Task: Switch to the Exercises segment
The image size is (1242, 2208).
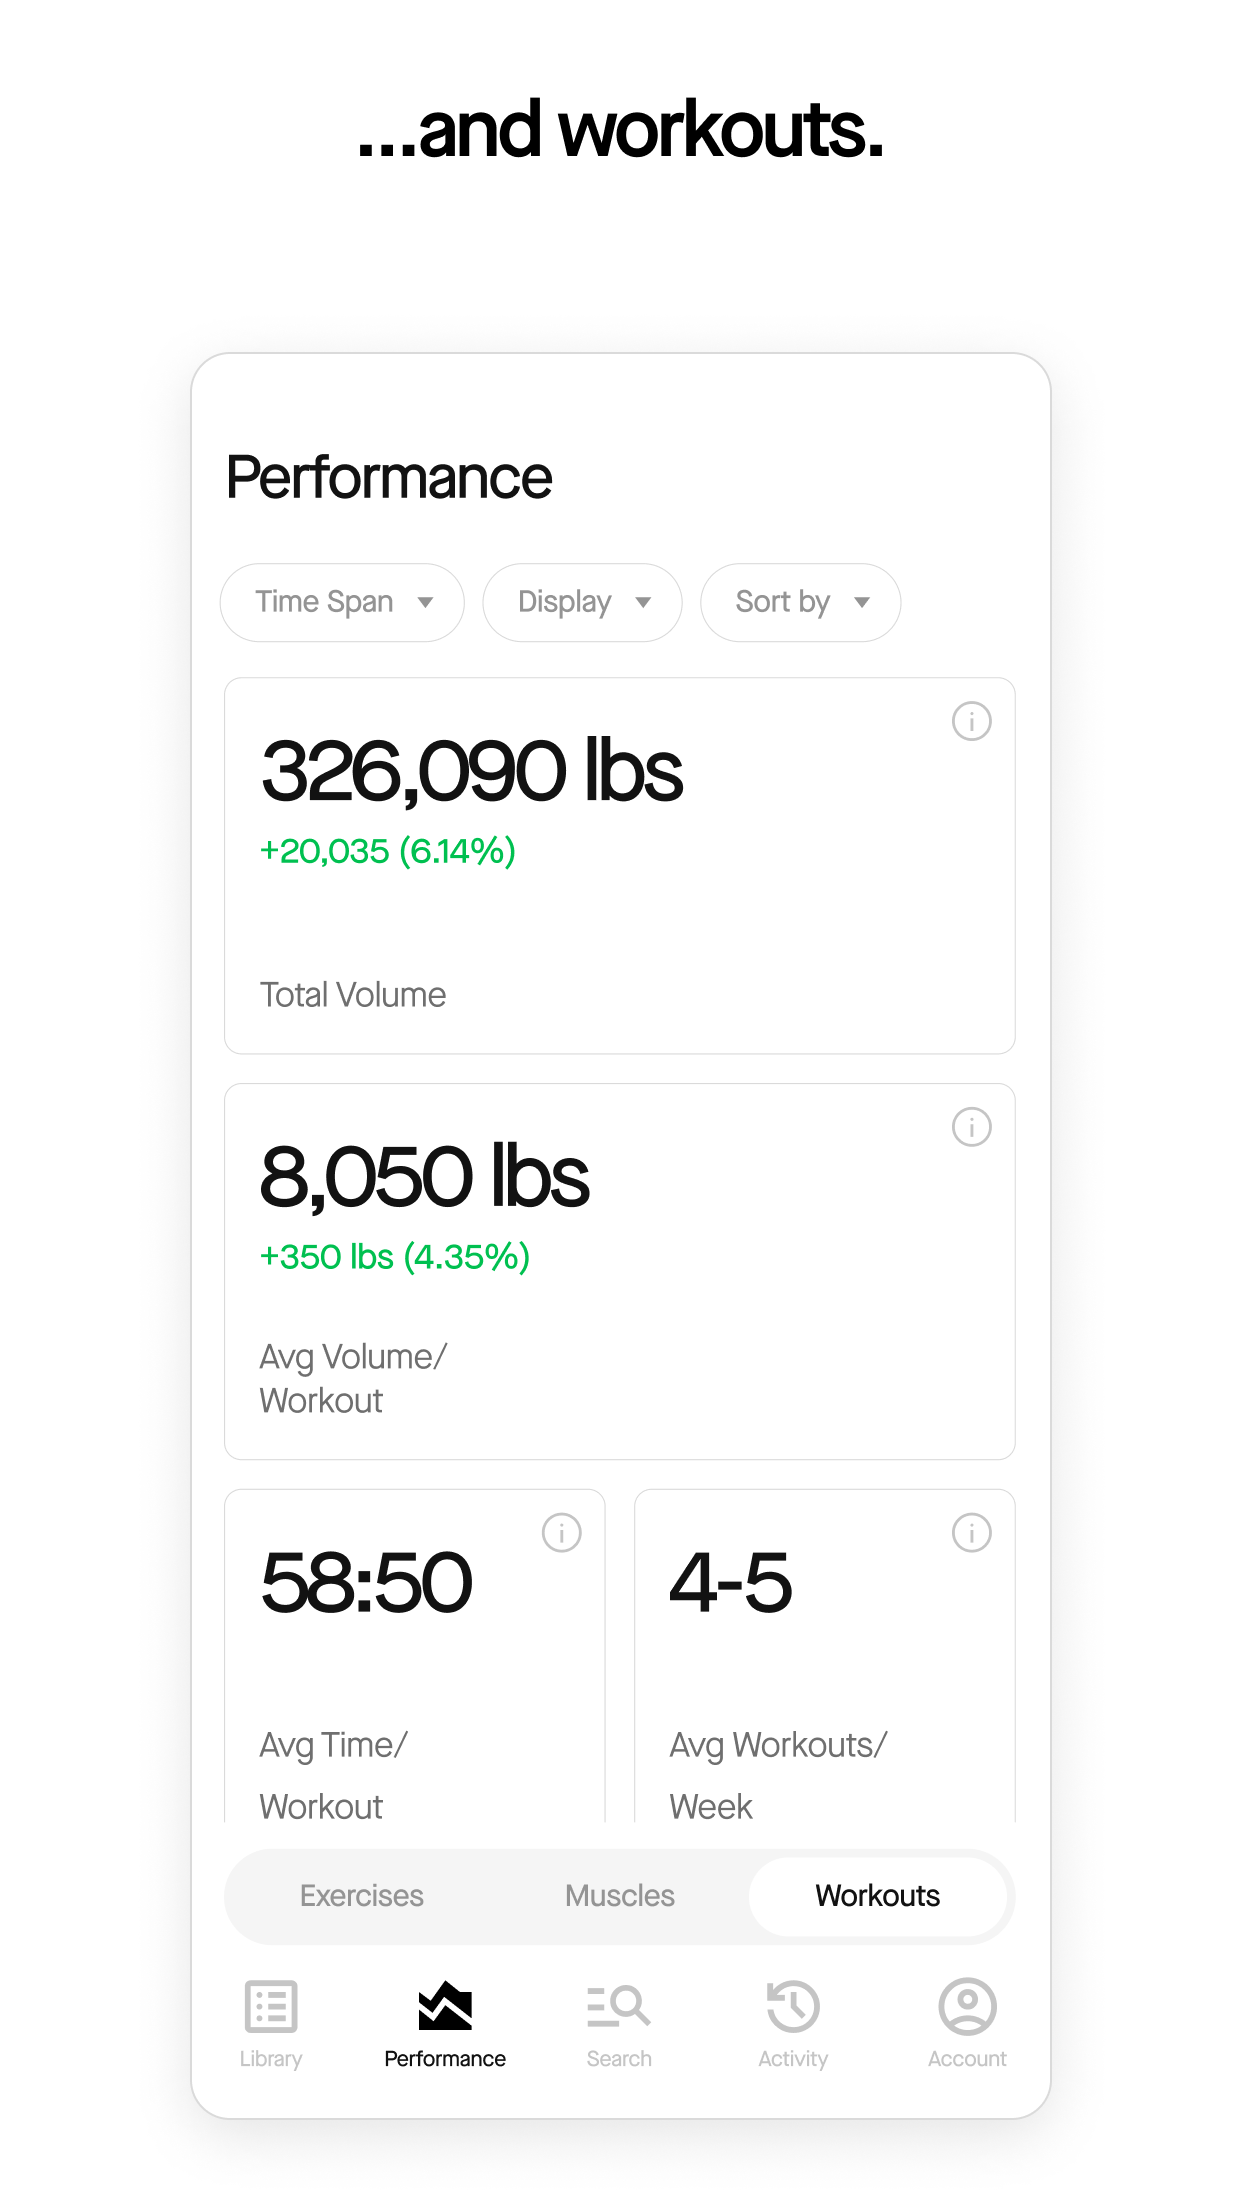Action: coord(362,1895)
